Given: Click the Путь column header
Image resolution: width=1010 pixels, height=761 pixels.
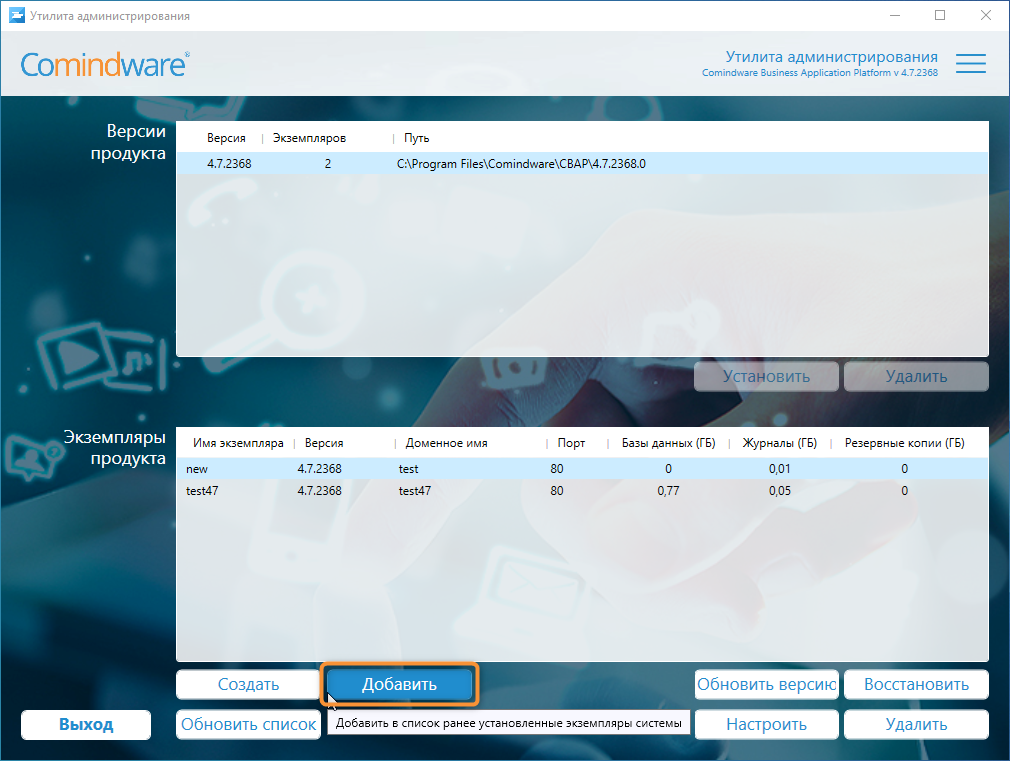Looking at the screenshot, I should coord(416,138).
